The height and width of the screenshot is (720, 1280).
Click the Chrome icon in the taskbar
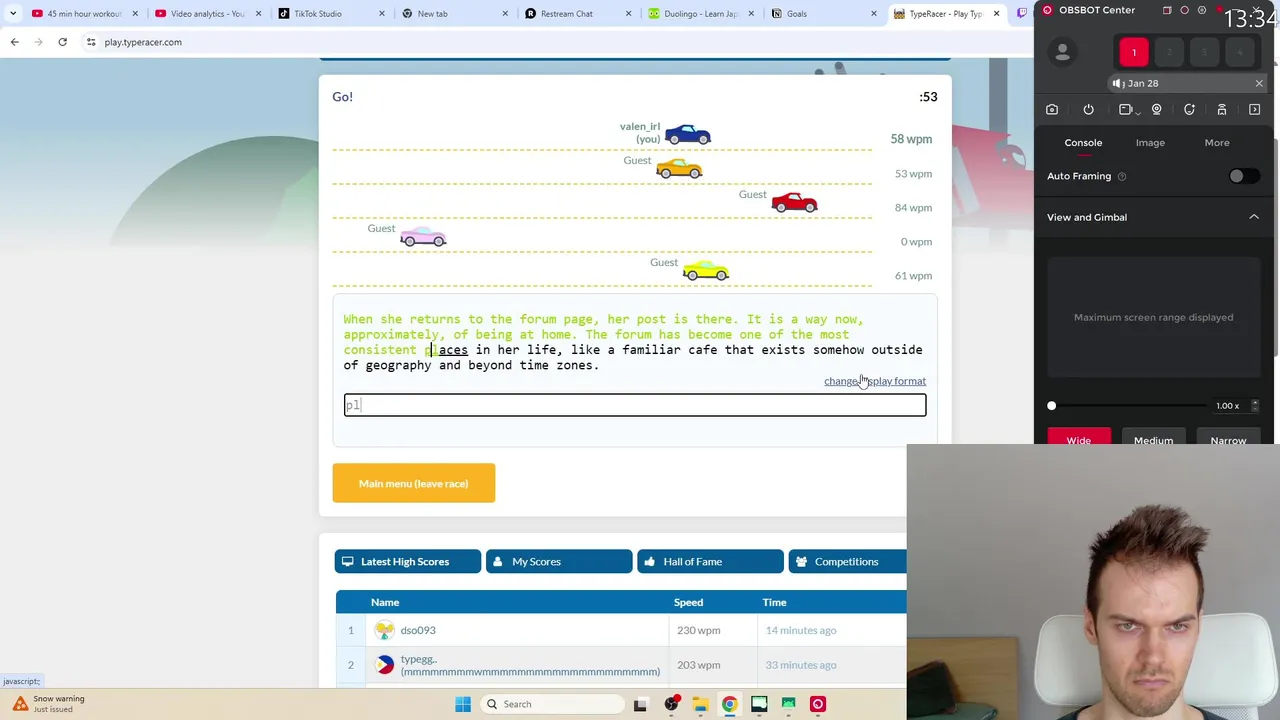[x=730, y=704]
